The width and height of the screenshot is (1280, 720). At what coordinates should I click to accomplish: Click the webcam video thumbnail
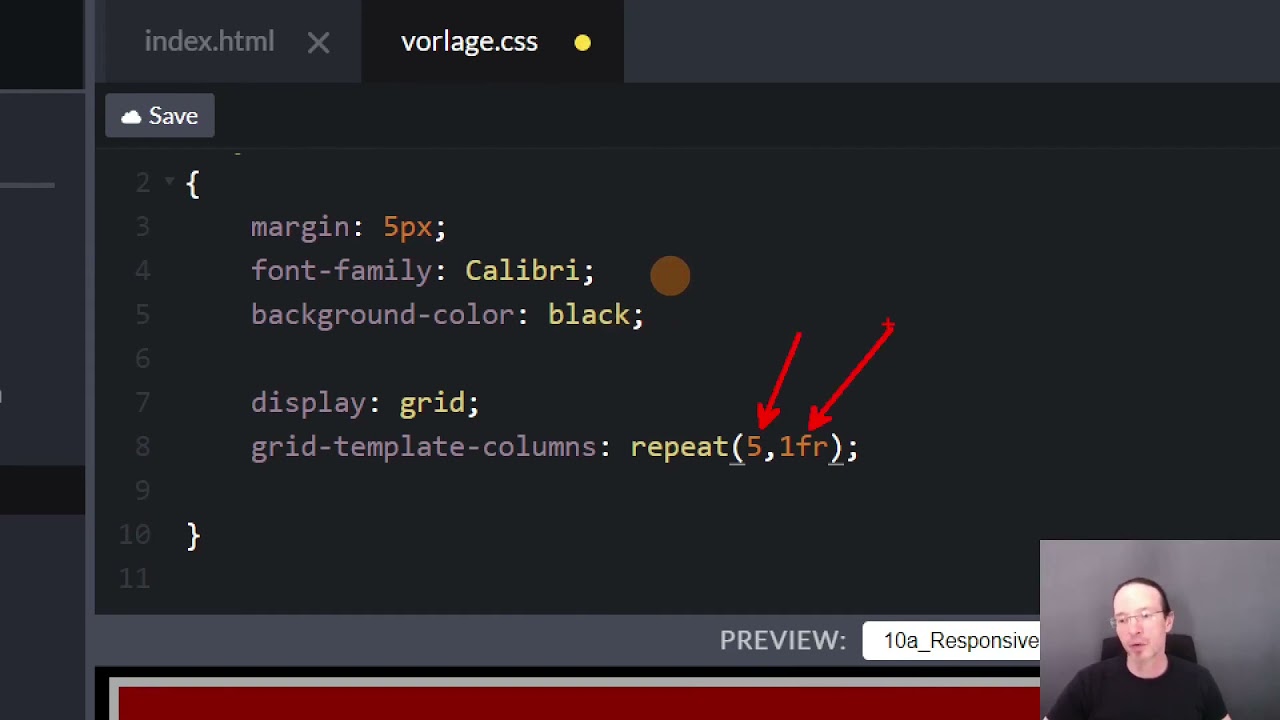point(1160,630)
